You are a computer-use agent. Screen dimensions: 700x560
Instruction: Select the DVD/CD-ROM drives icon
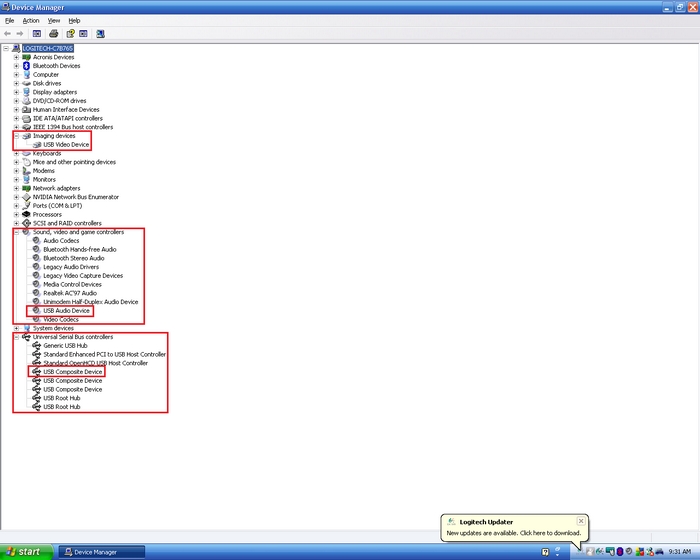pyautogui.click(x=26, y=101)
